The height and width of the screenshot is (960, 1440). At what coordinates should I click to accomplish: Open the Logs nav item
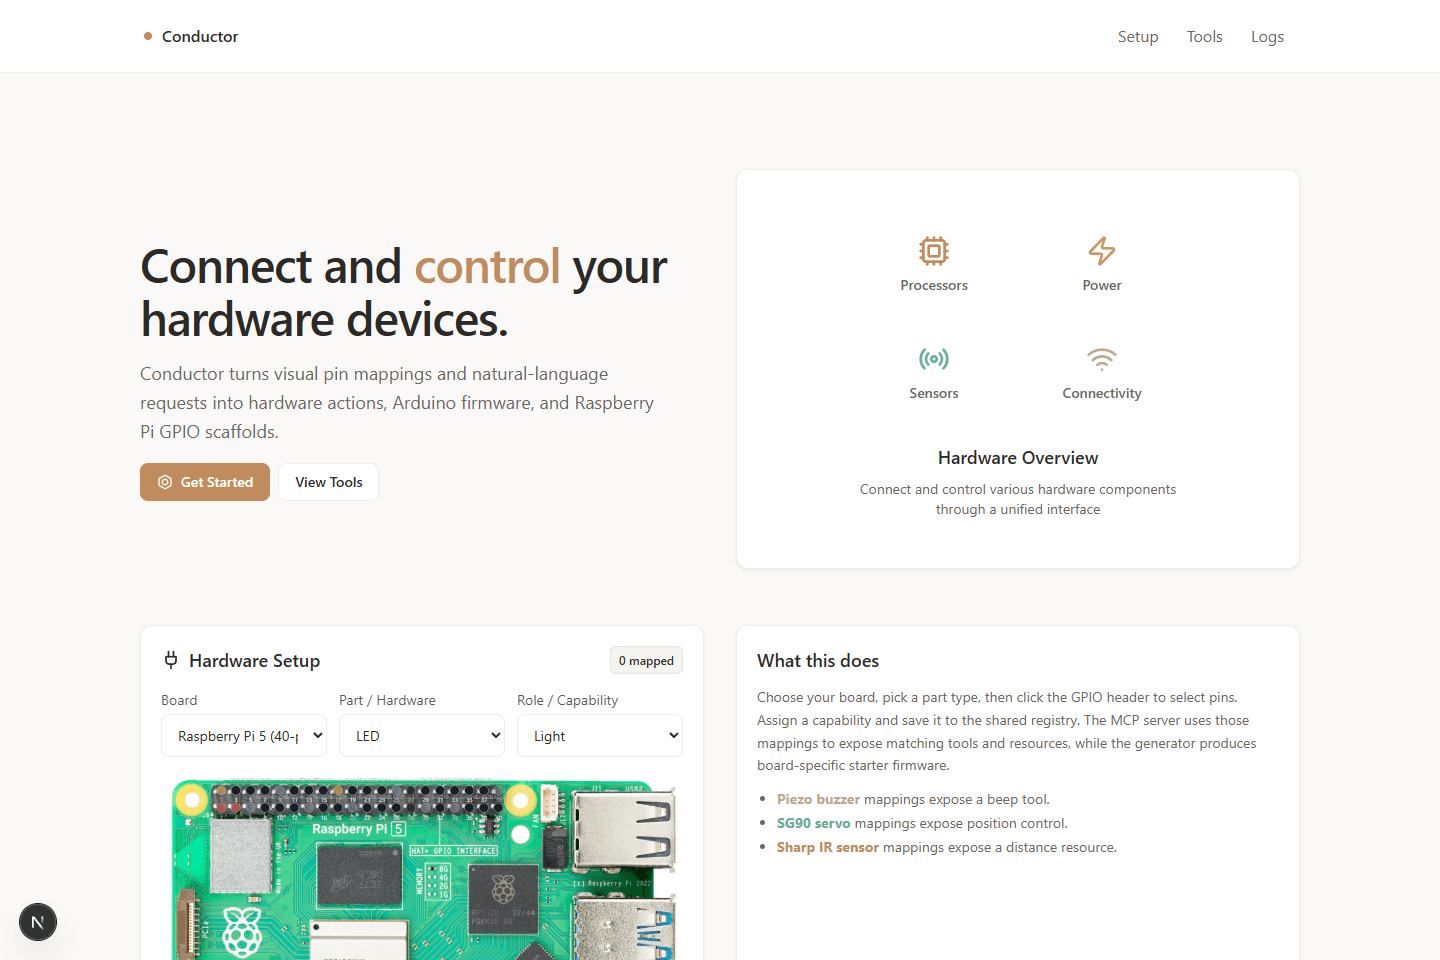1267,36
